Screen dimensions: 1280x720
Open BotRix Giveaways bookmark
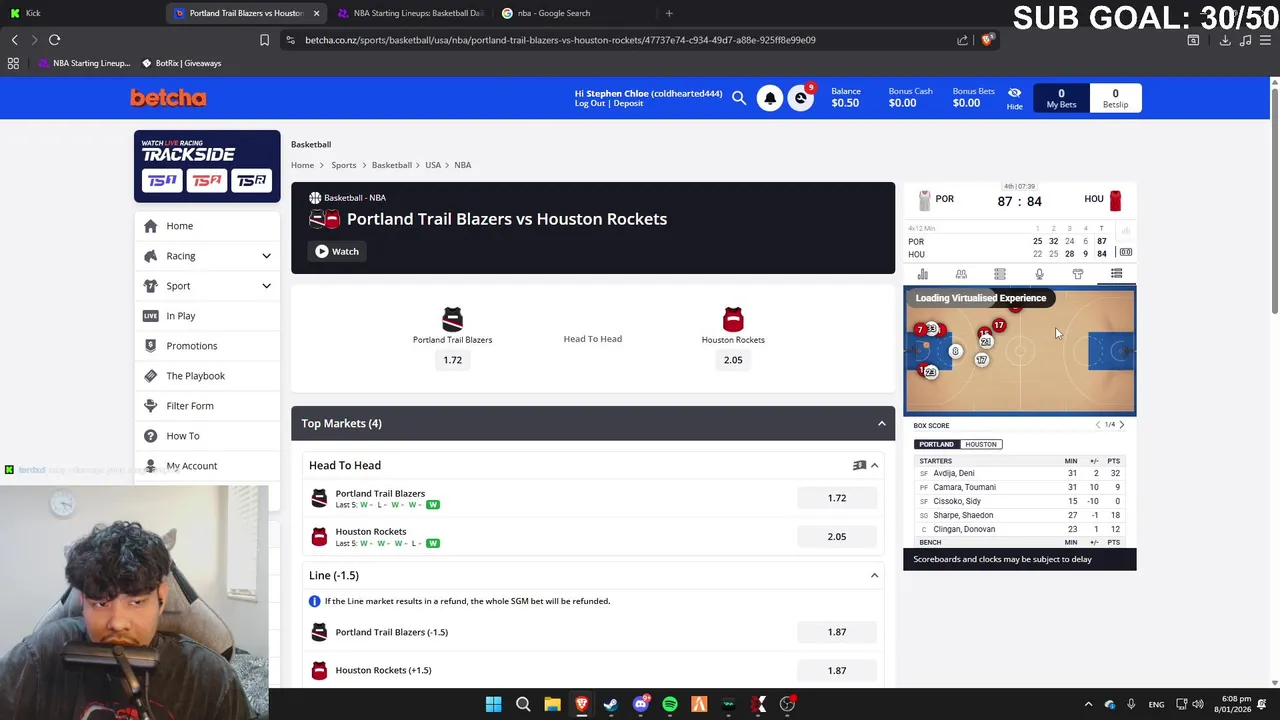click(x=181, y=63)
